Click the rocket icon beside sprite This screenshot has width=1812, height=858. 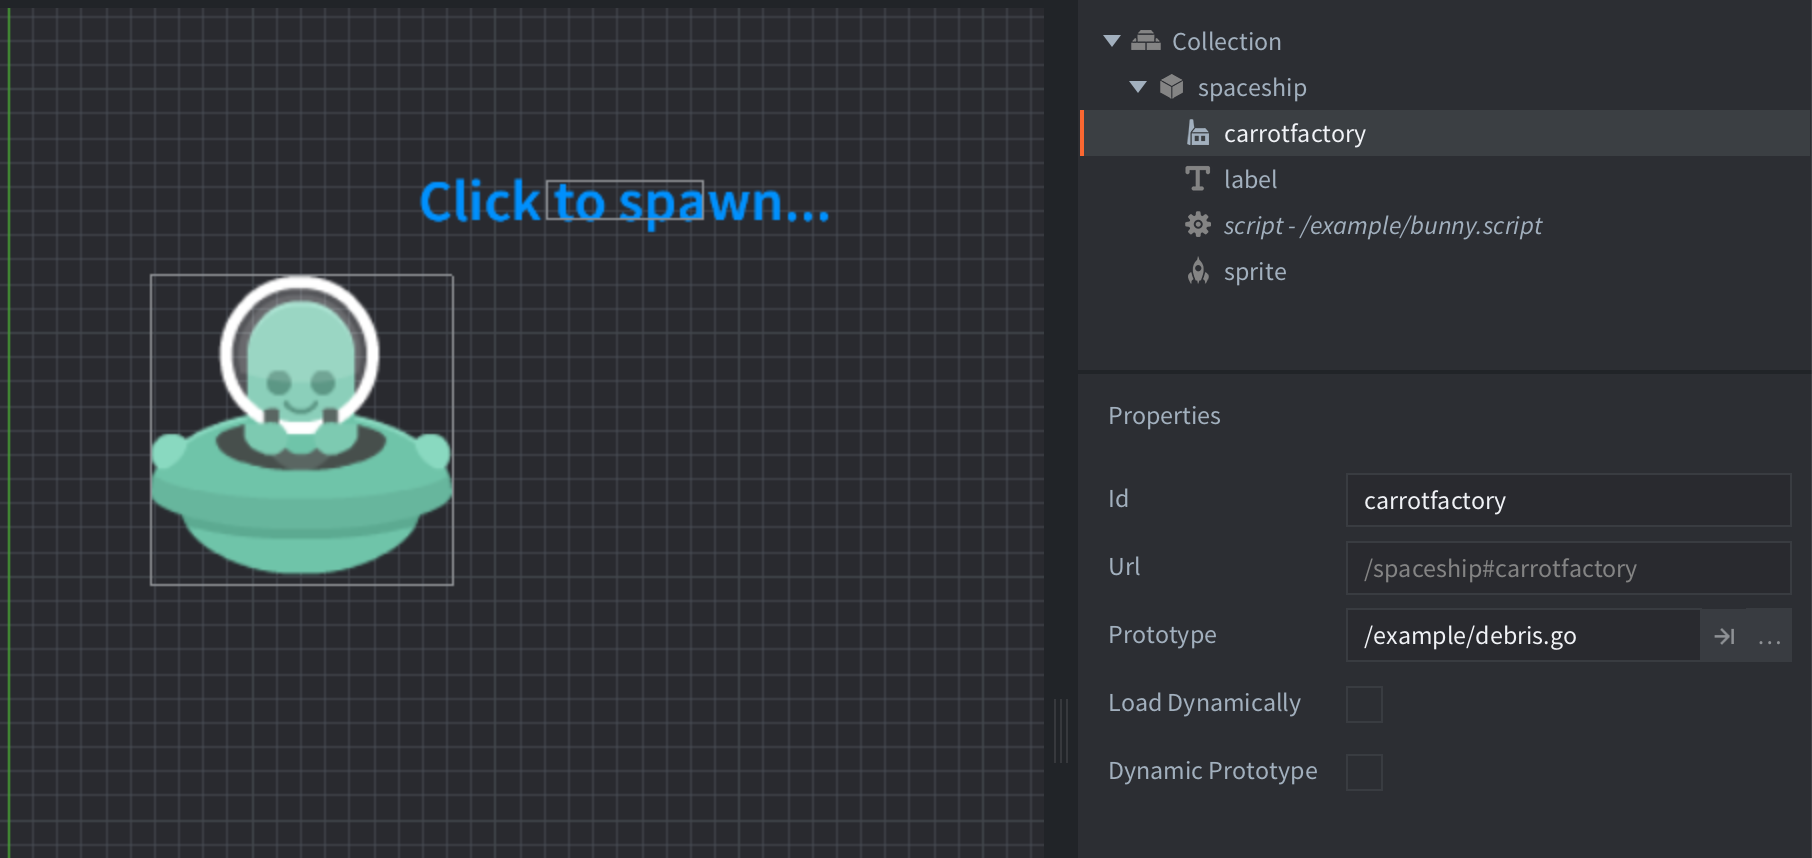point(1197,271)
